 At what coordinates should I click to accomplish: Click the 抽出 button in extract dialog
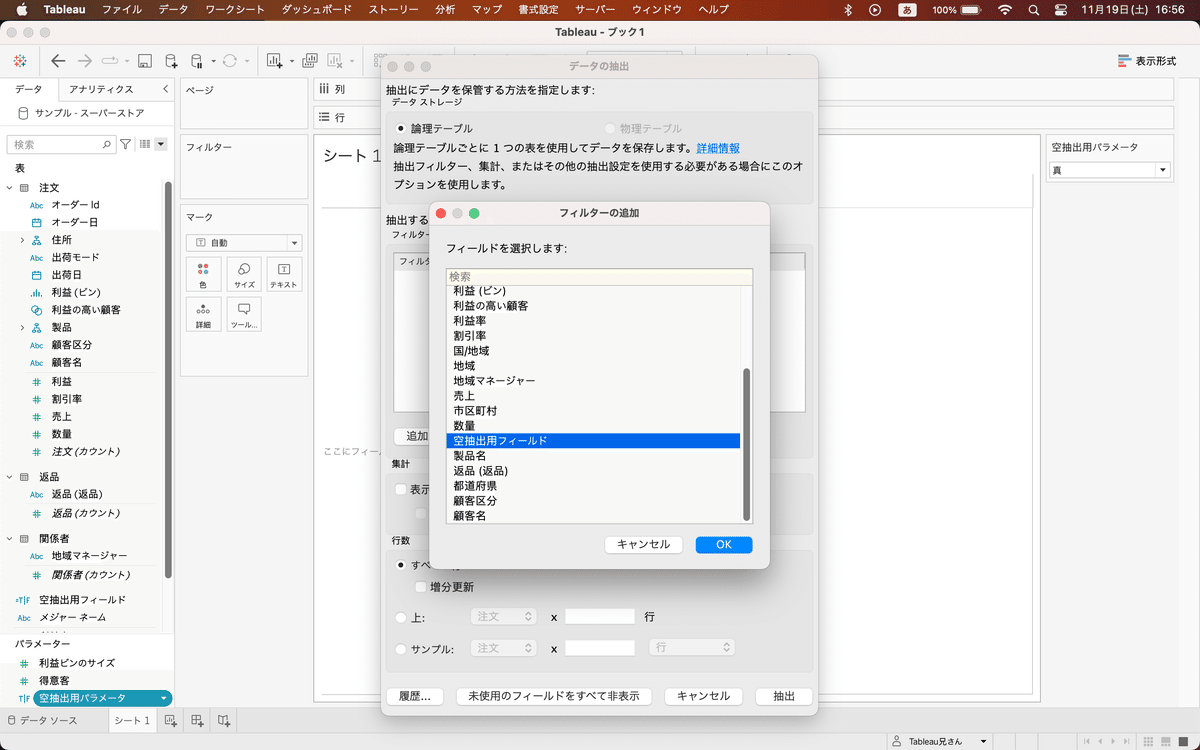point(784,696)
